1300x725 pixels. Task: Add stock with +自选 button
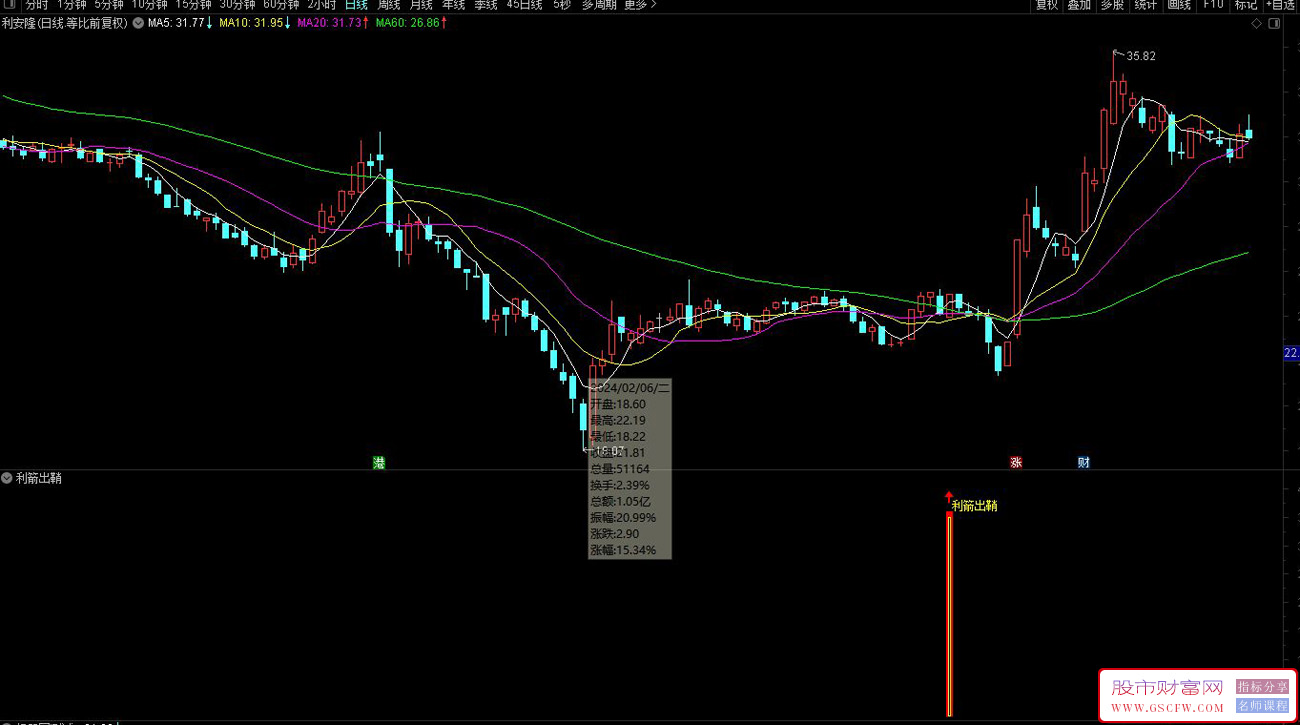coord(1280,5)
